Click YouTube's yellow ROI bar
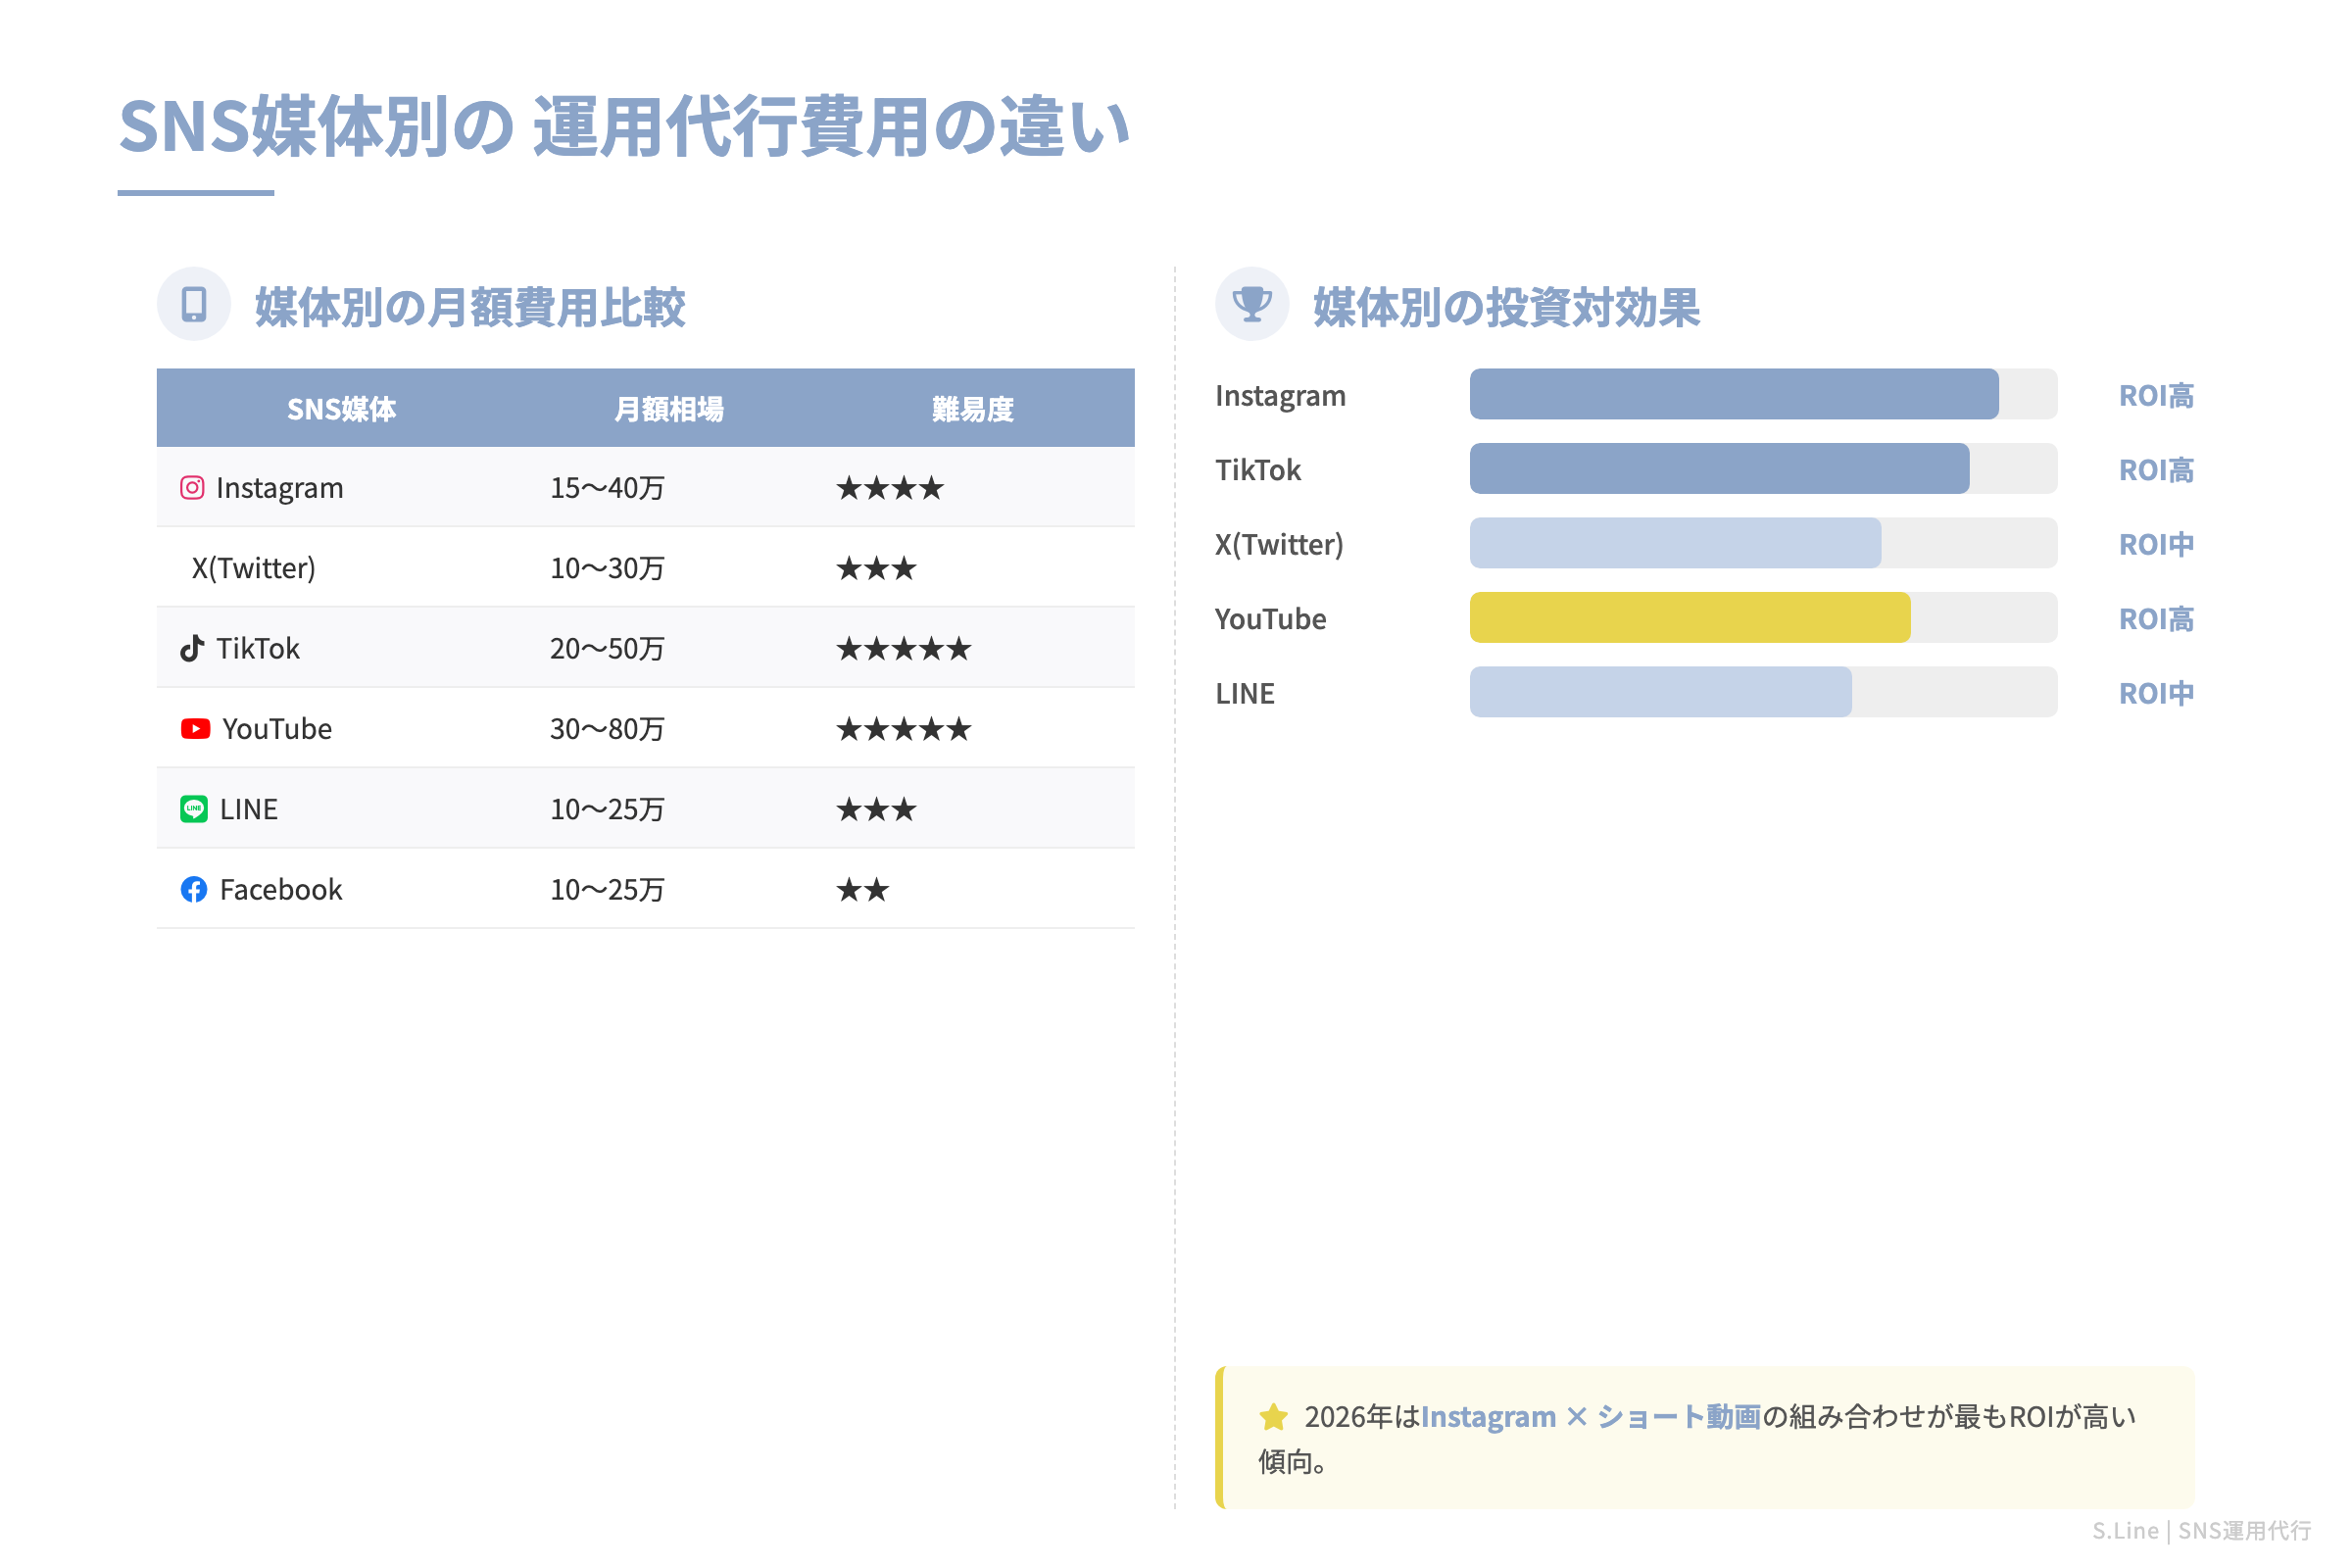The image size is (2352, 1568). click(x=1689, y=618)
